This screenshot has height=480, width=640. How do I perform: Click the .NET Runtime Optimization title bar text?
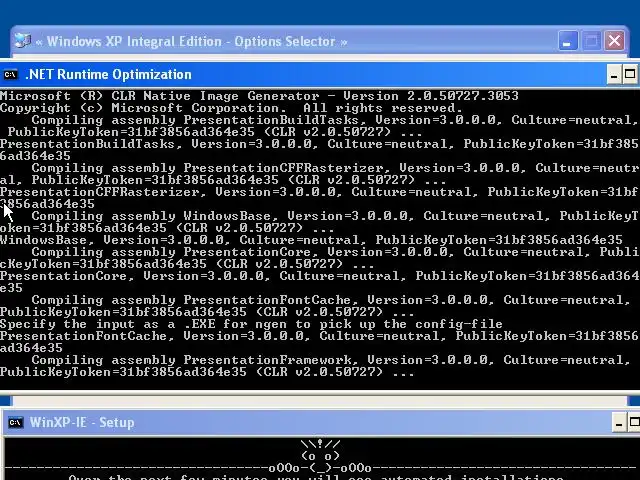click(x=108, y=74)
